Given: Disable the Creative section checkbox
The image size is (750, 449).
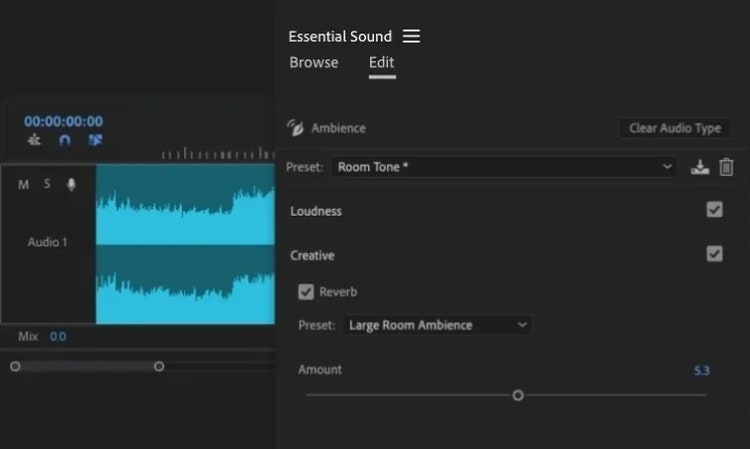Looking at the screenshot, I should point(714,254).
